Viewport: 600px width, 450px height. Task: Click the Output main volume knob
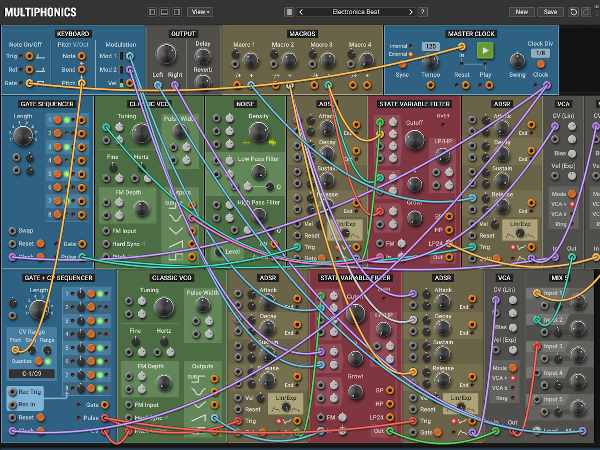click(x=166, y=54)
